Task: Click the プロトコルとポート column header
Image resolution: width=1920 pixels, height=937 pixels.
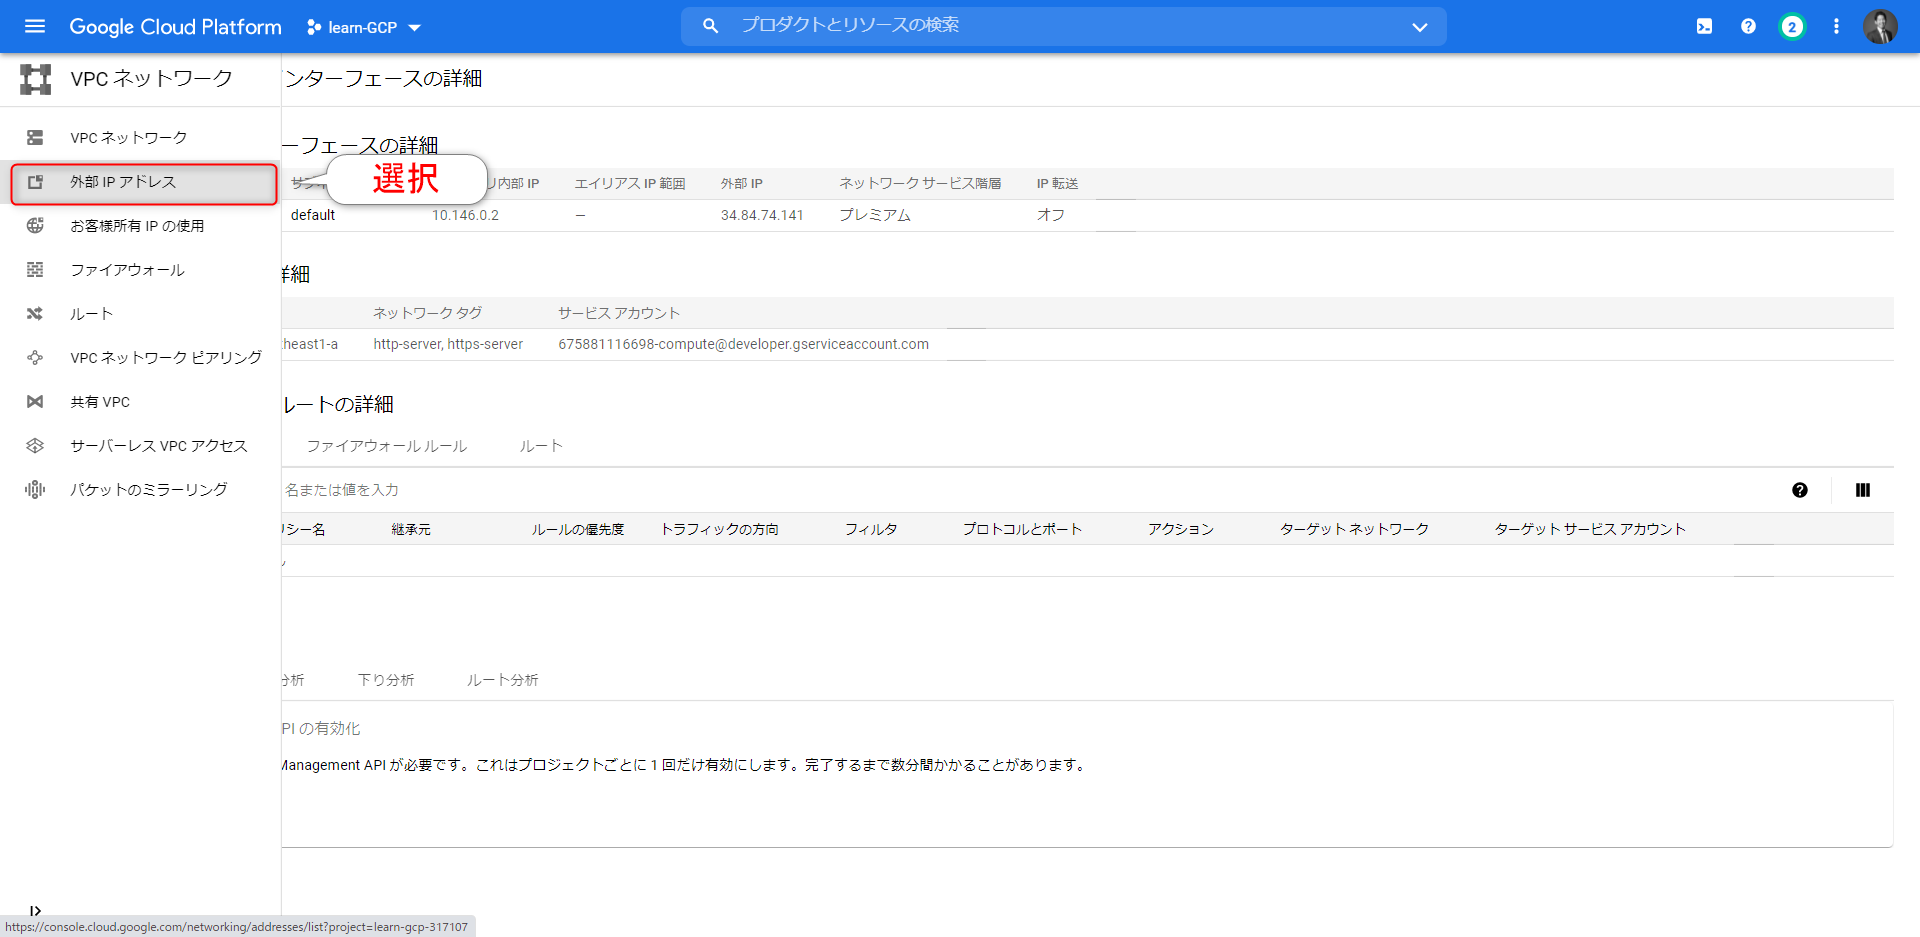Action: tap(1022, 529)
